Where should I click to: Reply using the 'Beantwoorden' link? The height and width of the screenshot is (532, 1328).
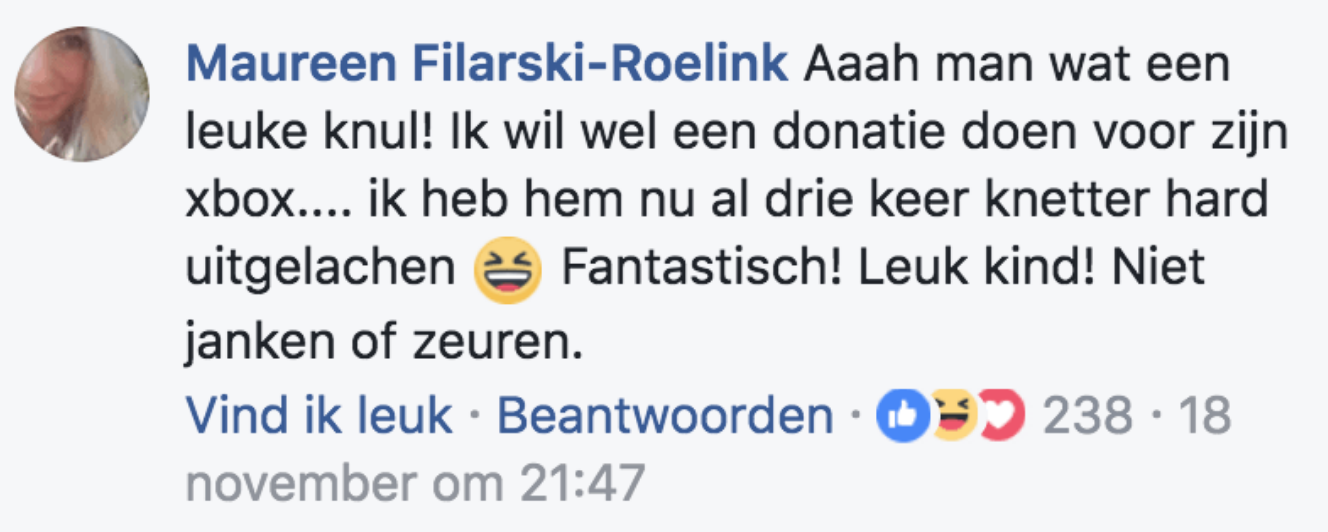[665, 415]
